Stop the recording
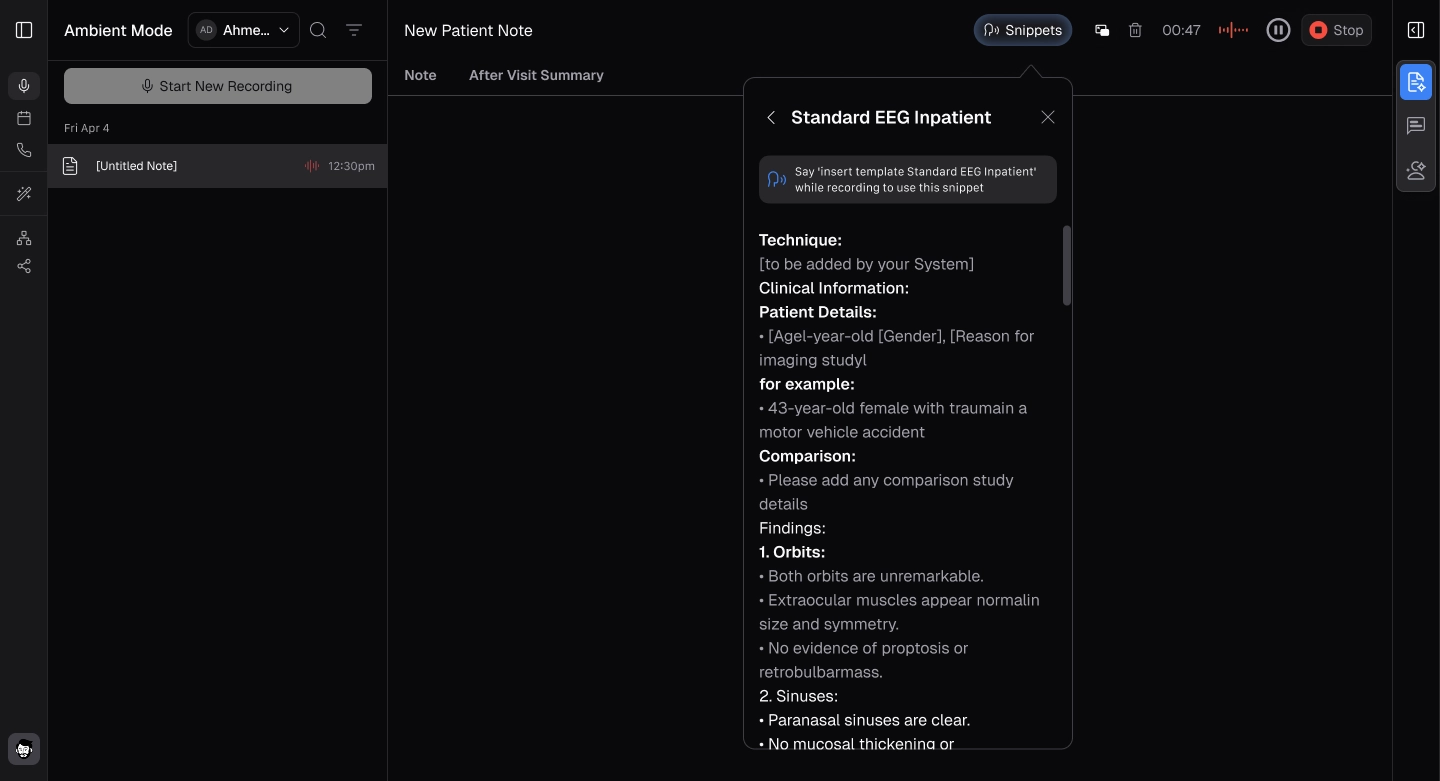 1337,30
